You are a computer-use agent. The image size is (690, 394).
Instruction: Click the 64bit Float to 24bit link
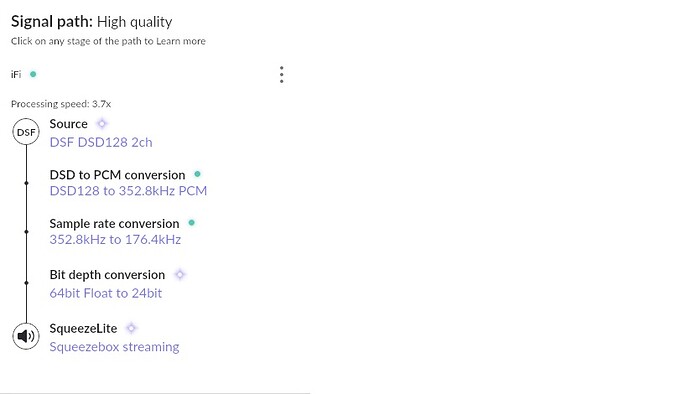click(106, 293)
